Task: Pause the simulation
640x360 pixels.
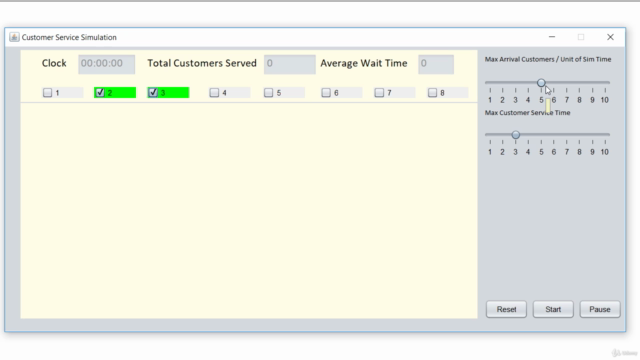Action: click(x=600, y=309)
